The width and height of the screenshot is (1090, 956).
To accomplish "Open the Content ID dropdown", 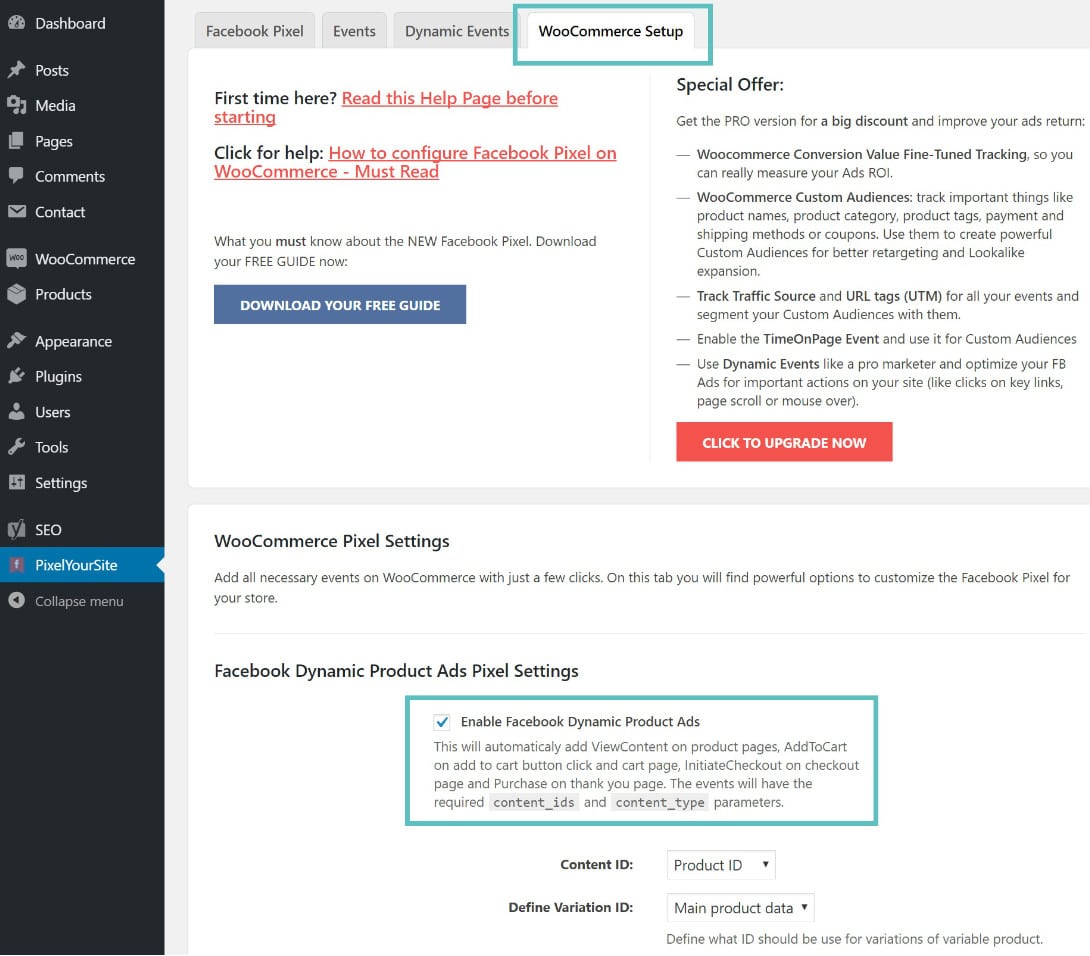I will click(x=721, y=864).
